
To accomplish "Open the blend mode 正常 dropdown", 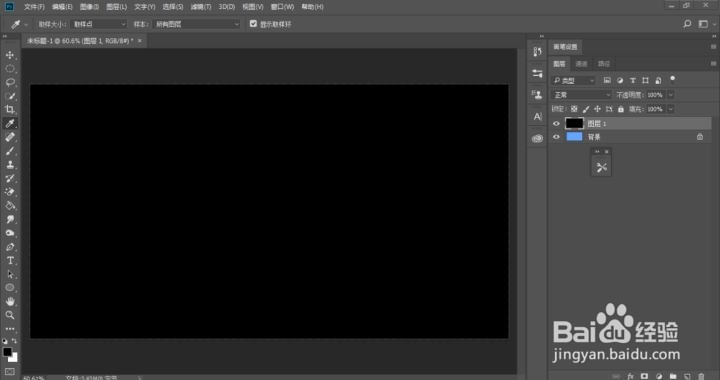I will click(x=581, y=95).
